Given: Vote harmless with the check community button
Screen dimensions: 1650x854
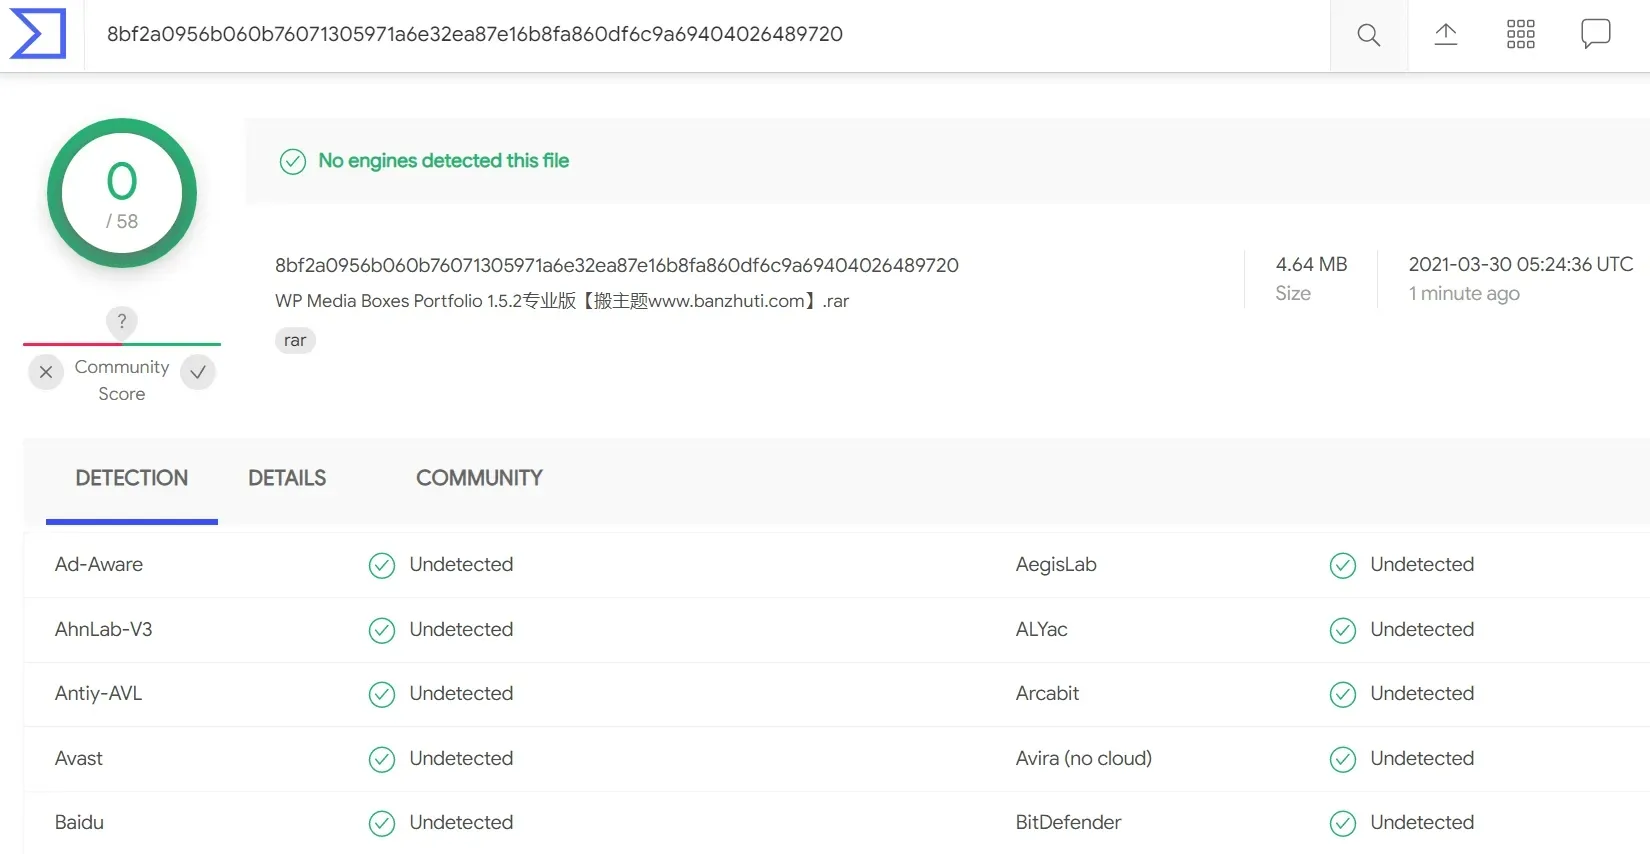Looking at the screenshot, I should point(198,372).
